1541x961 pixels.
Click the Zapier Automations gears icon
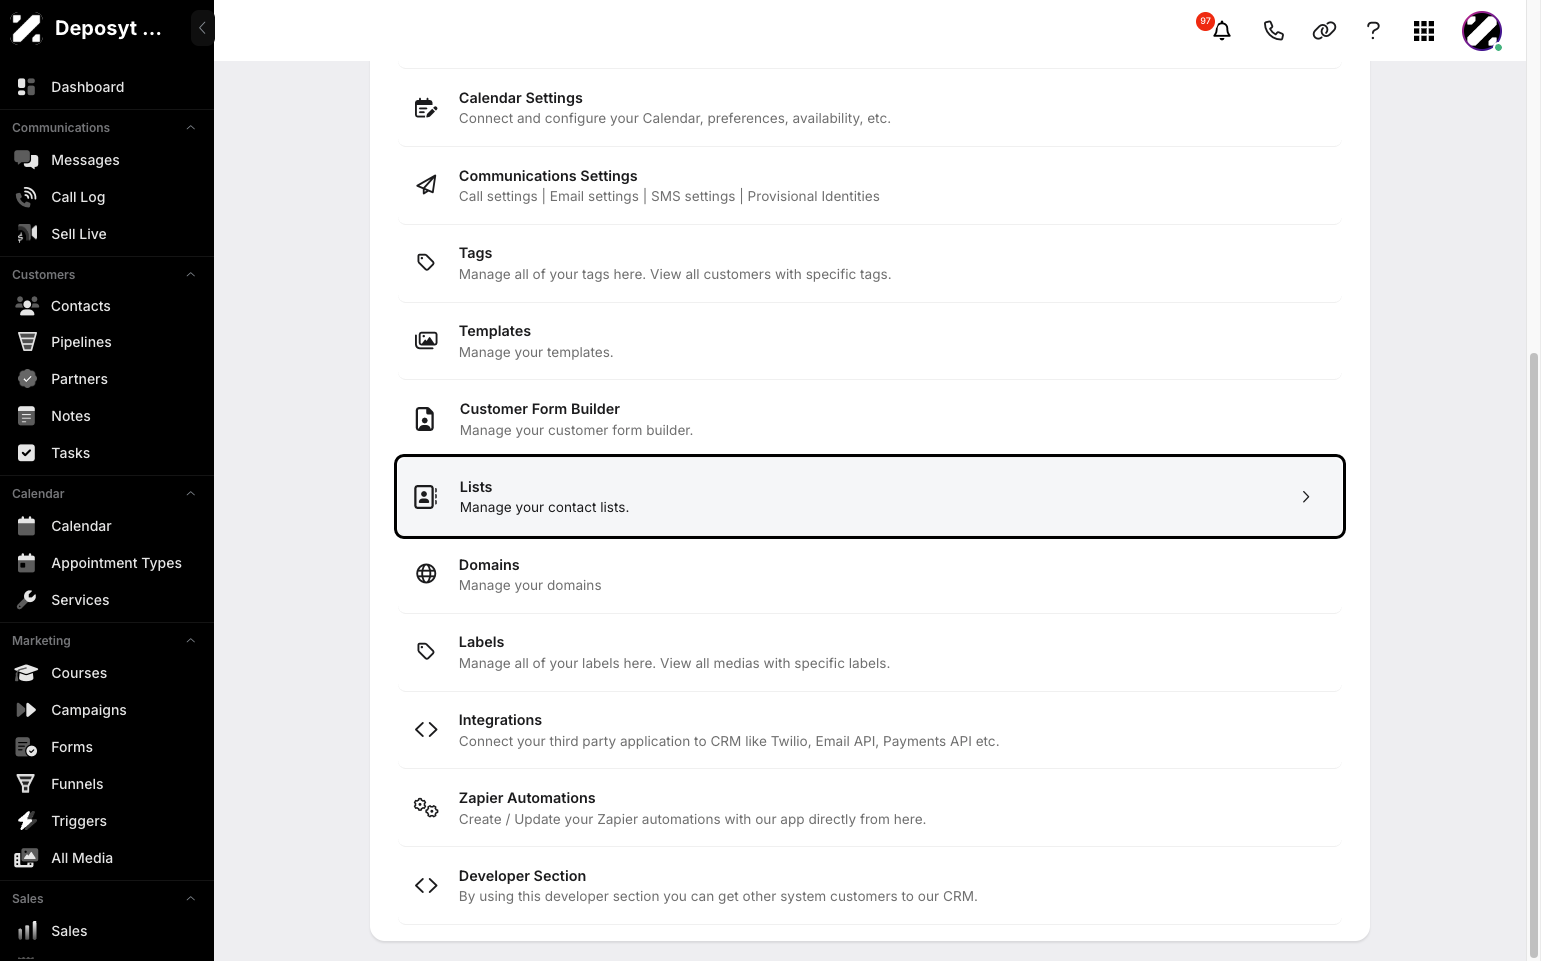[426, 808]
